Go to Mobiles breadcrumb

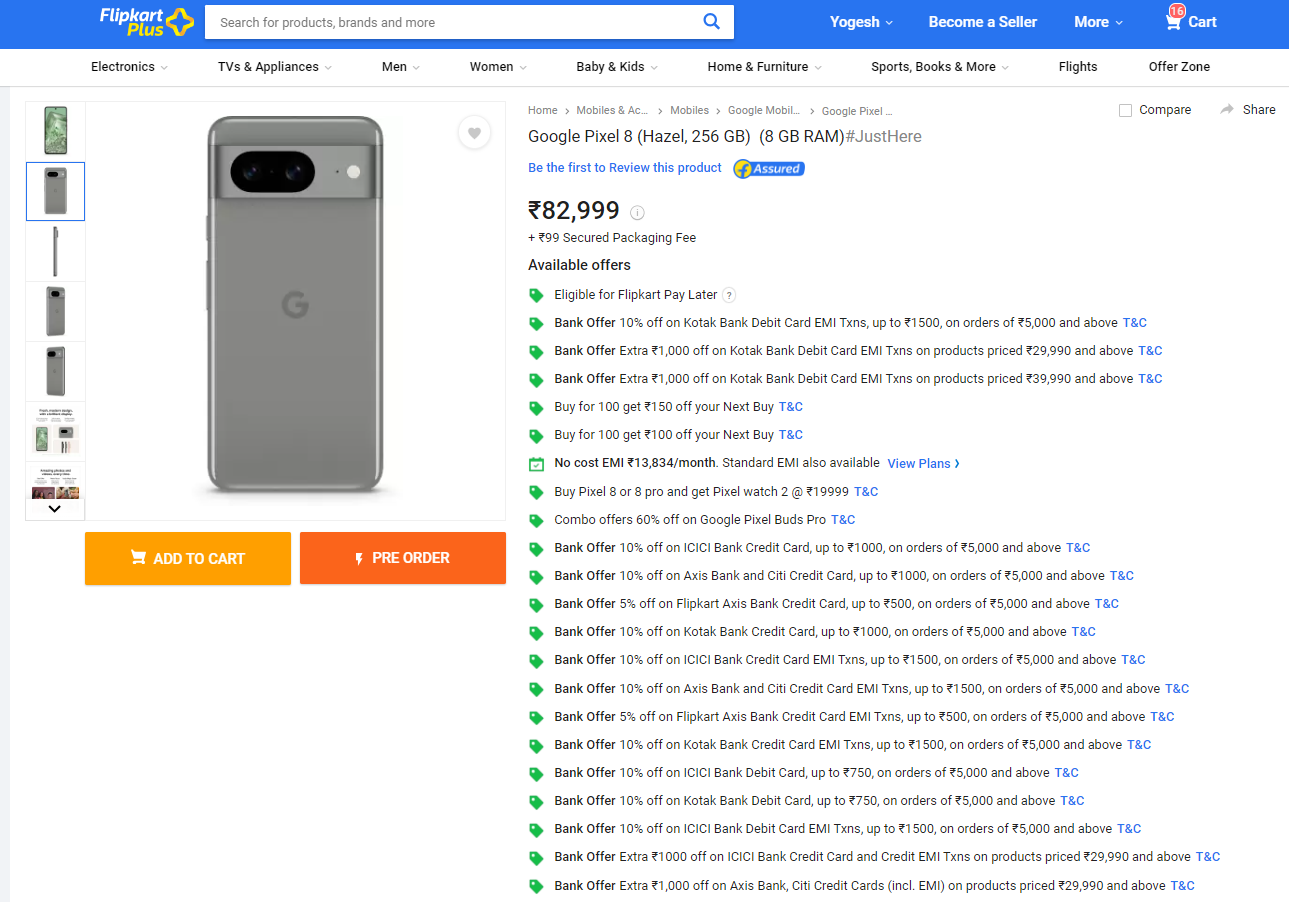point(689,111)
